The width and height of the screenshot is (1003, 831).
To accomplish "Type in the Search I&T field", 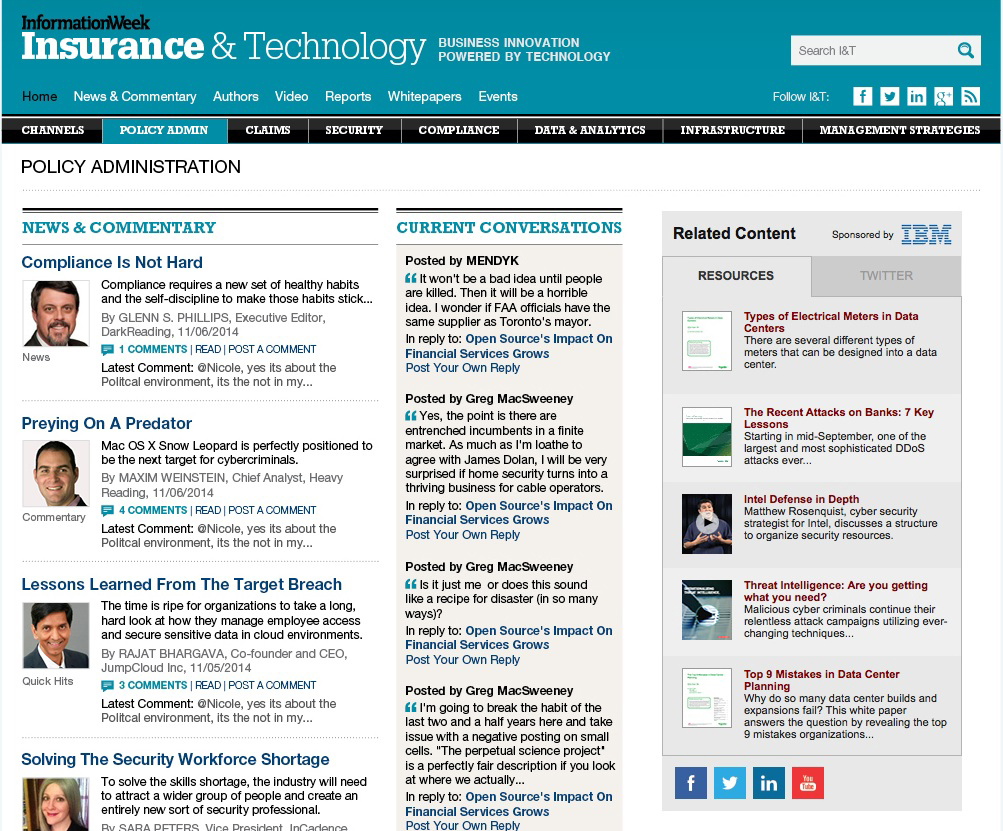I will pos(870,51).
